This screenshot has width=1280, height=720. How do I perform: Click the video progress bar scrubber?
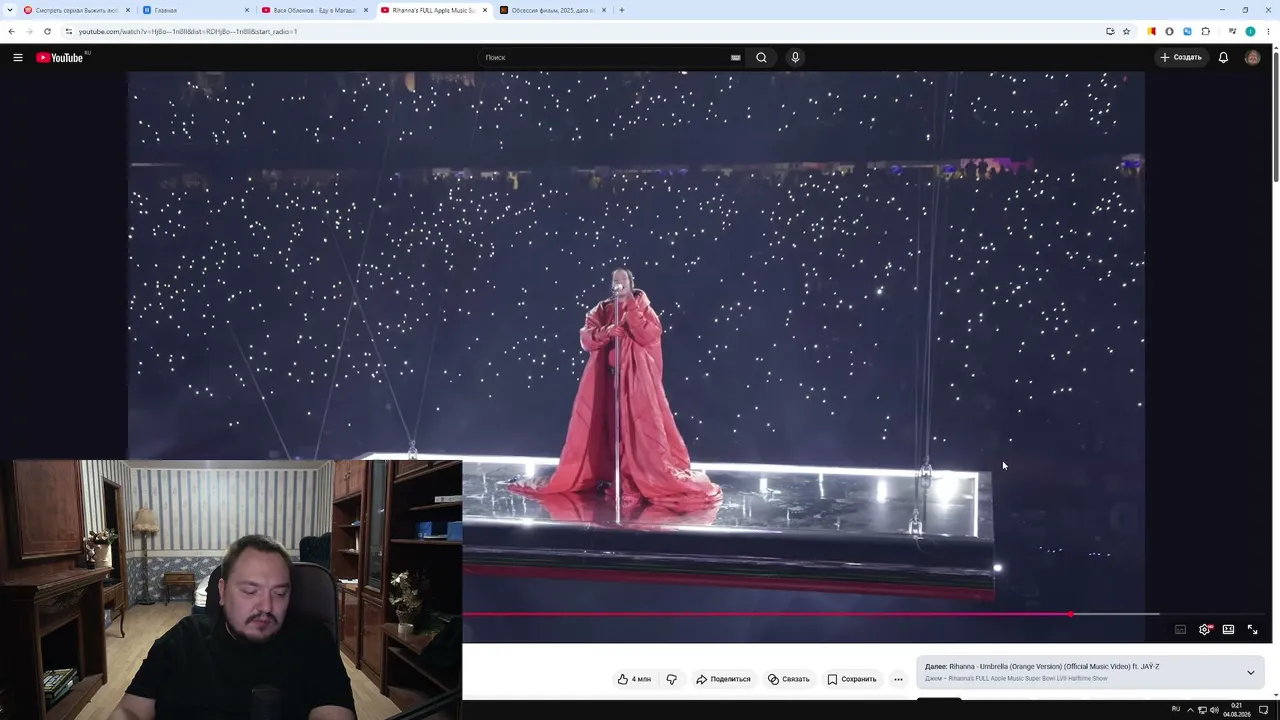[x=1070, y=614]
